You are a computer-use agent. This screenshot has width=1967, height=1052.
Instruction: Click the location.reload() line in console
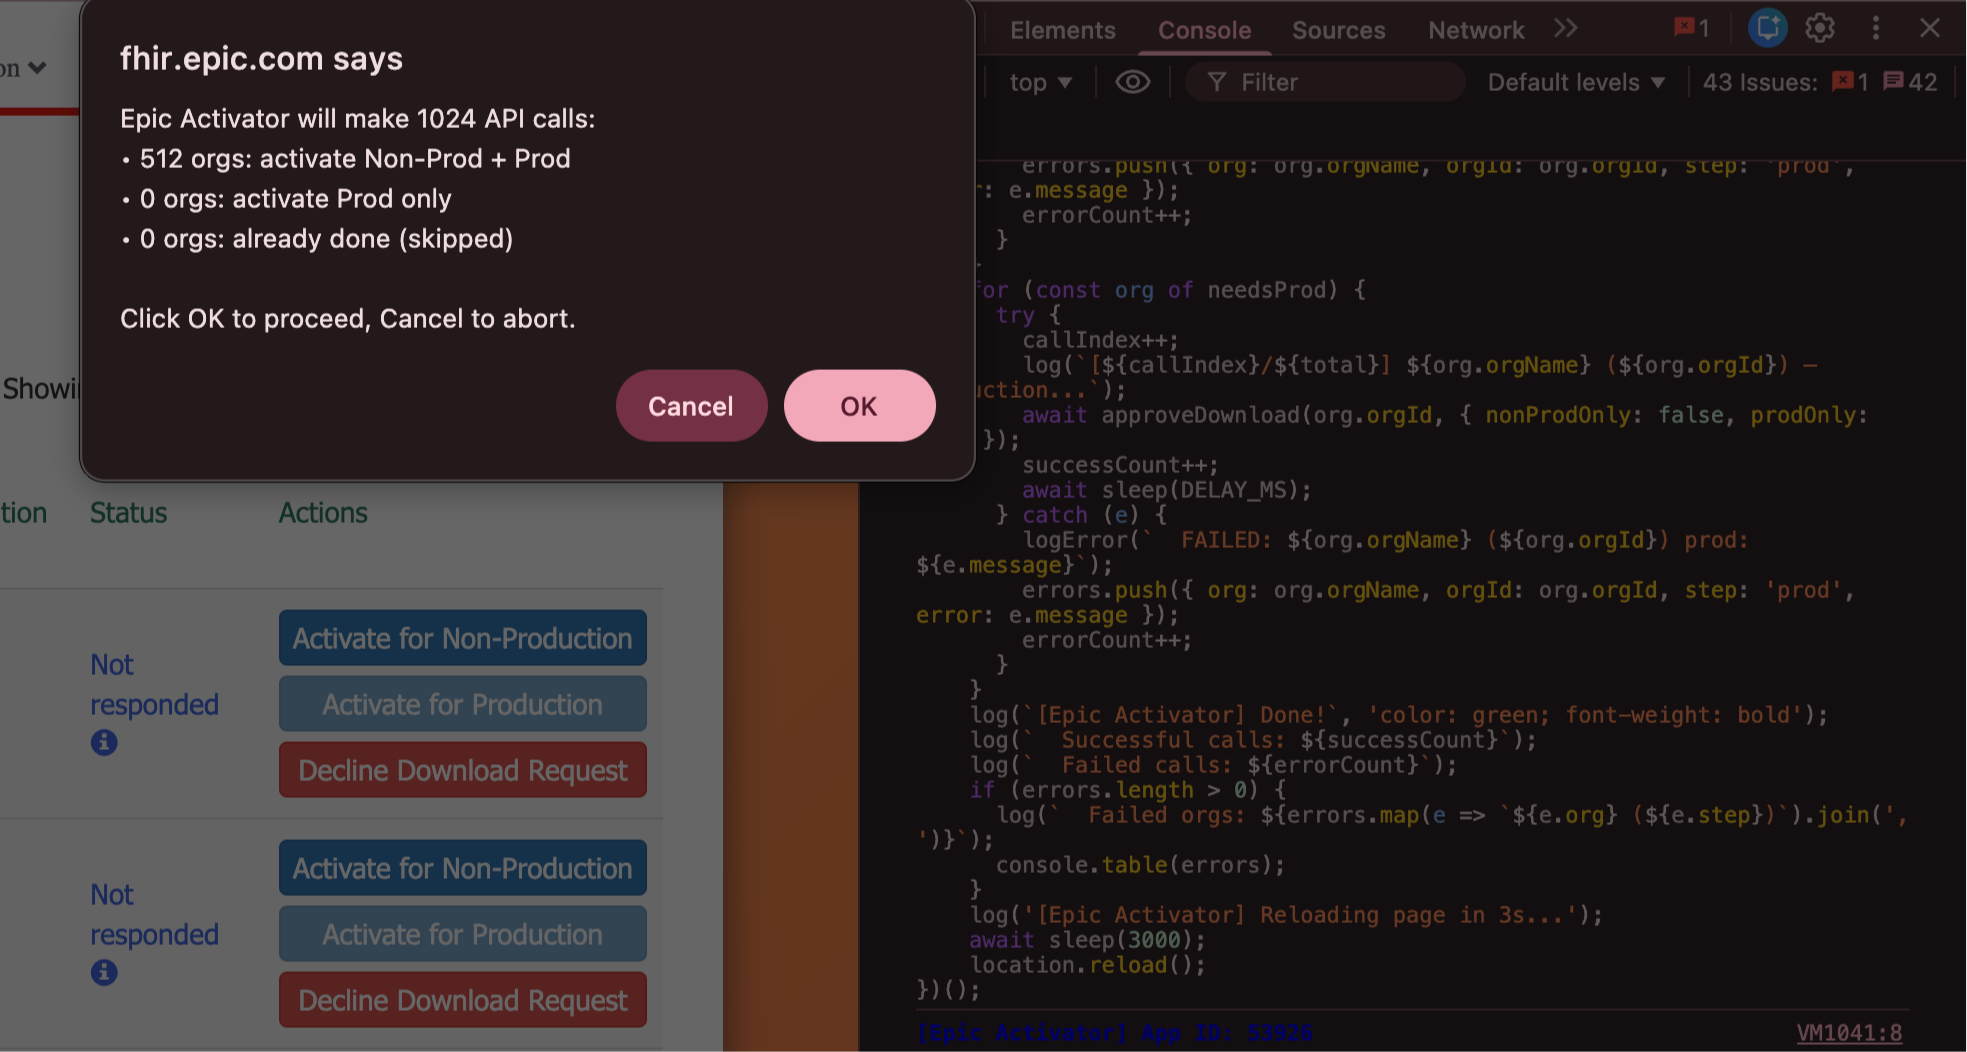1088,965
